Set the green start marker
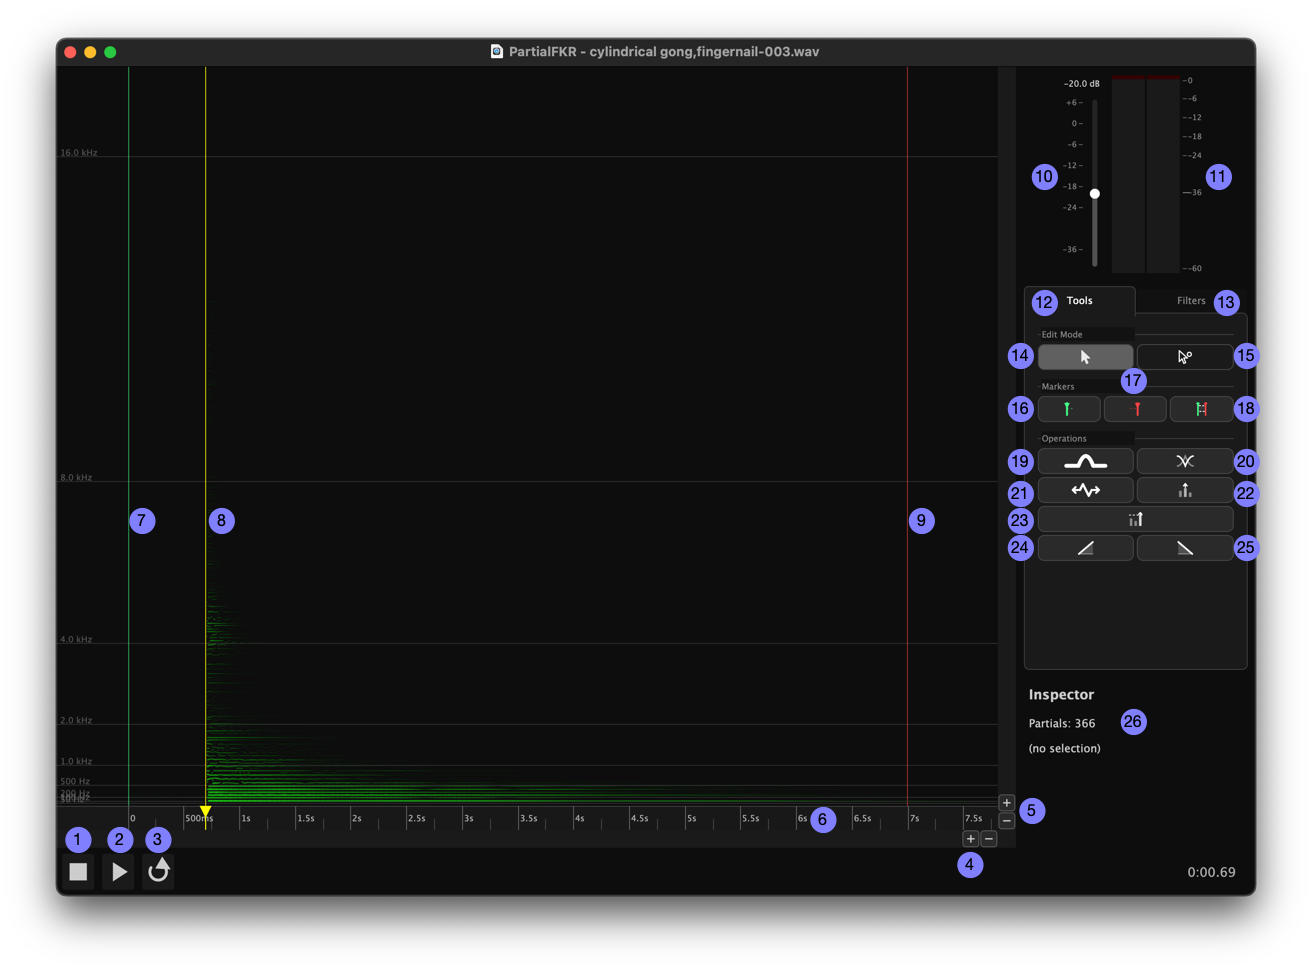This screenshot has width=1312, height=970. tap(1069, 409)
